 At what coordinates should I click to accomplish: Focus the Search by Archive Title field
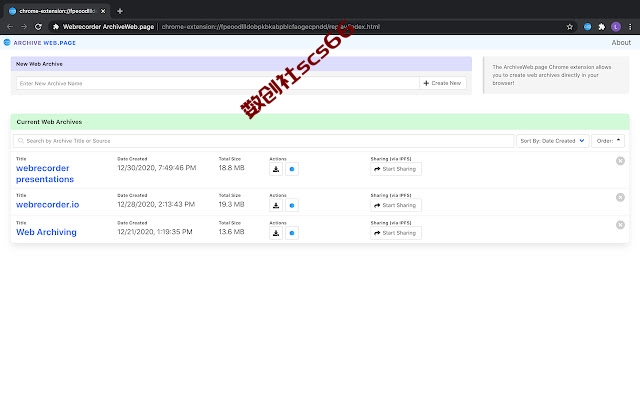click(264, 141)
